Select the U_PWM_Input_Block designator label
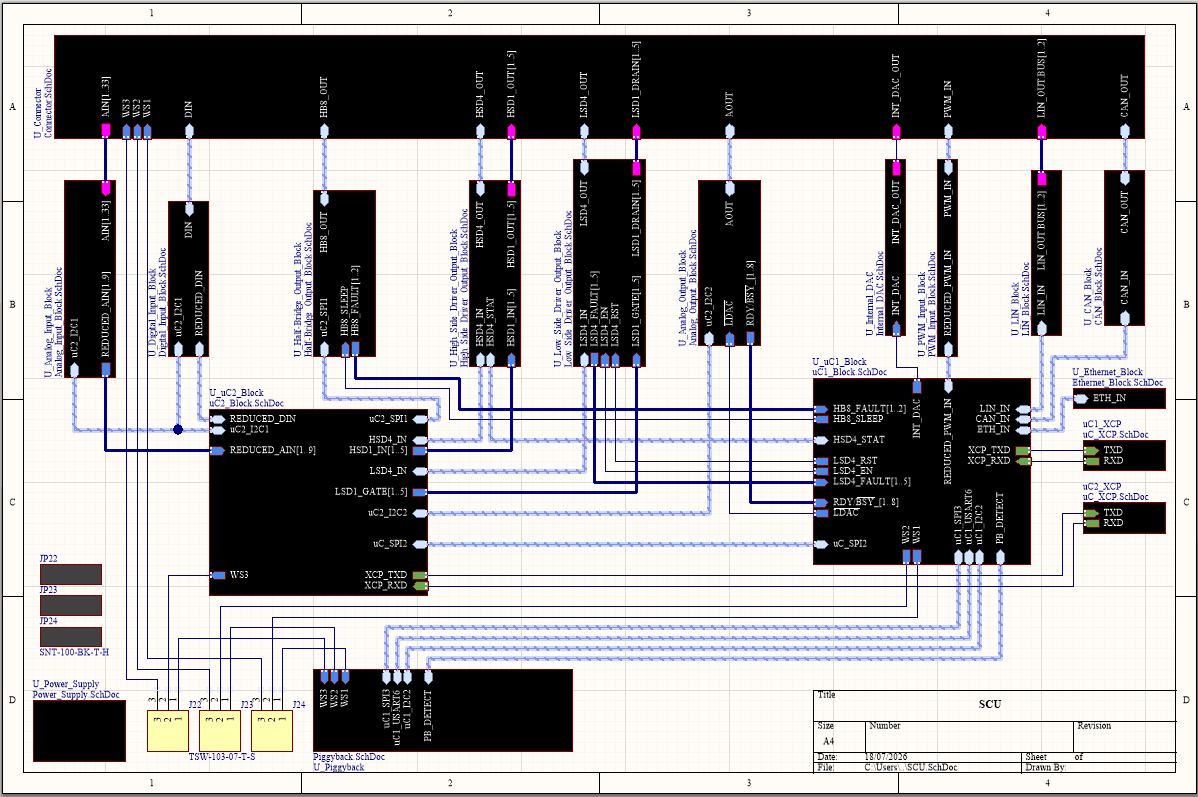This screenshot has height=797, width=1198. coord(921,313)
